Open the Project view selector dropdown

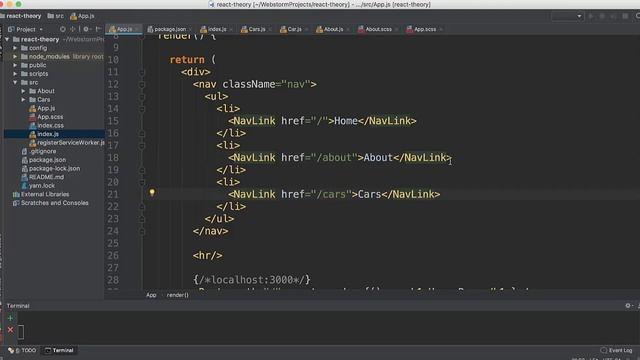(x=25, y=29)
